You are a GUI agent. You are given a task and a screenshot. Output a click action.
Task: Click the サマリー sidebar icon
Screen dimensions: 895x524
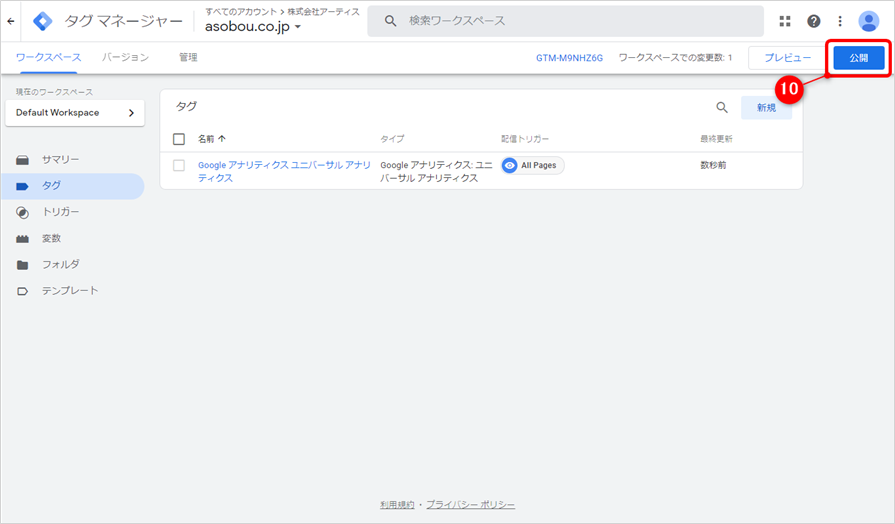click(22, 160)
